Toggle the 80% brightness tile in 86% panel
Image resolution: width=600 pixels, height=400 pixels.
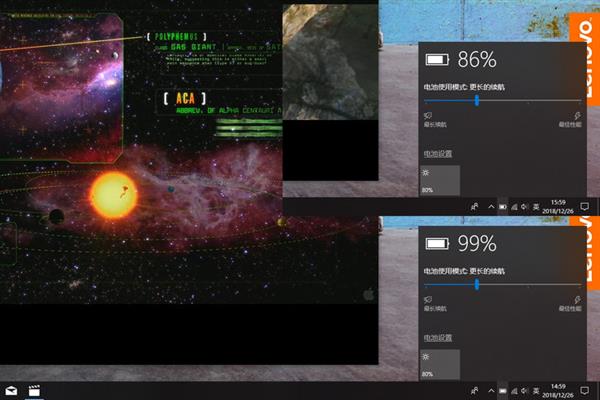(440, 180)
